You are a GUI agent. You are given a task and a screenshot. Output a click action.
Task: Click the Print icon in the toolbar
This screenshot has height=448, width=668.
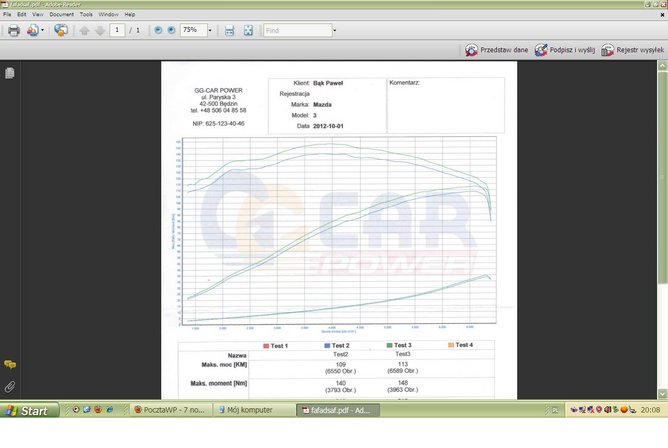14,30
